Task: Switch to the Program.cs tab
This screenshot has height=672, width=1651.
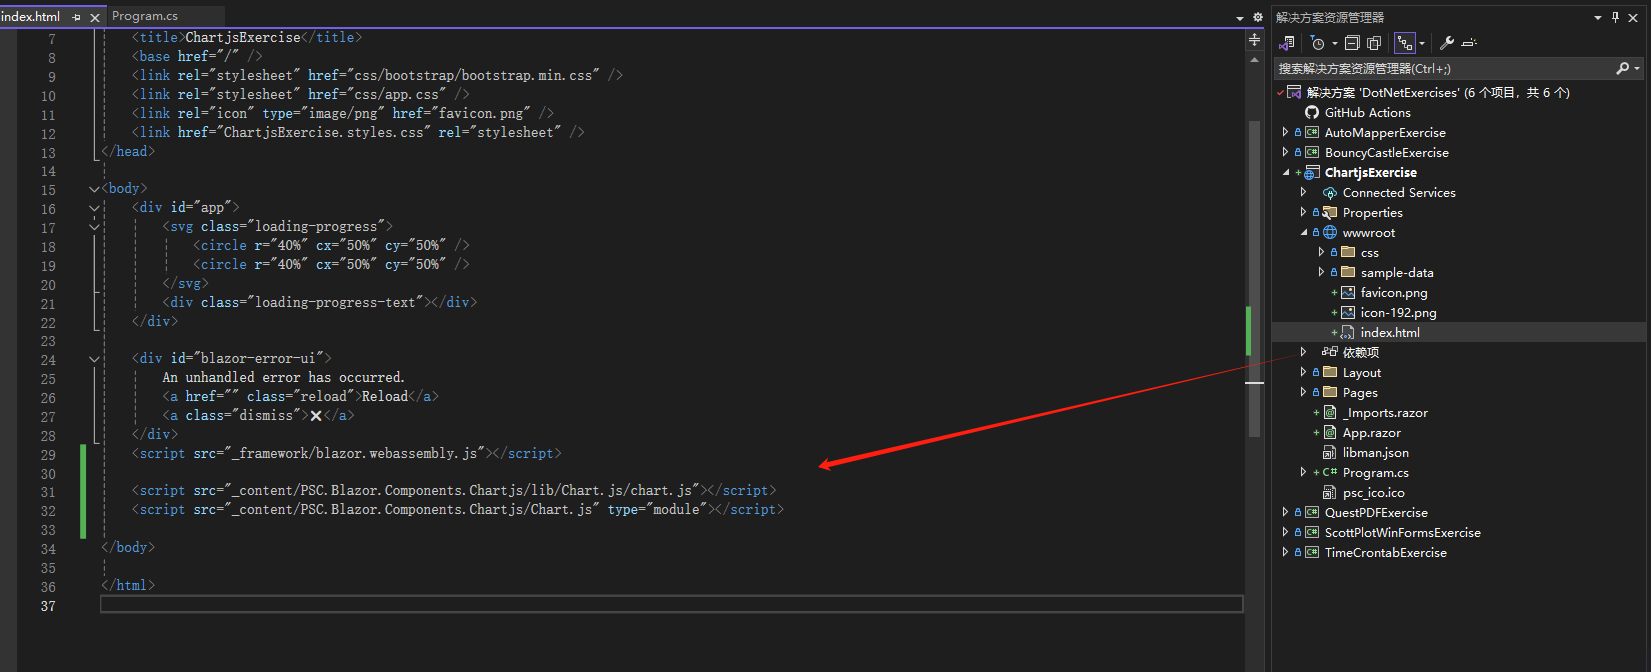Action: tap(145, 16)
